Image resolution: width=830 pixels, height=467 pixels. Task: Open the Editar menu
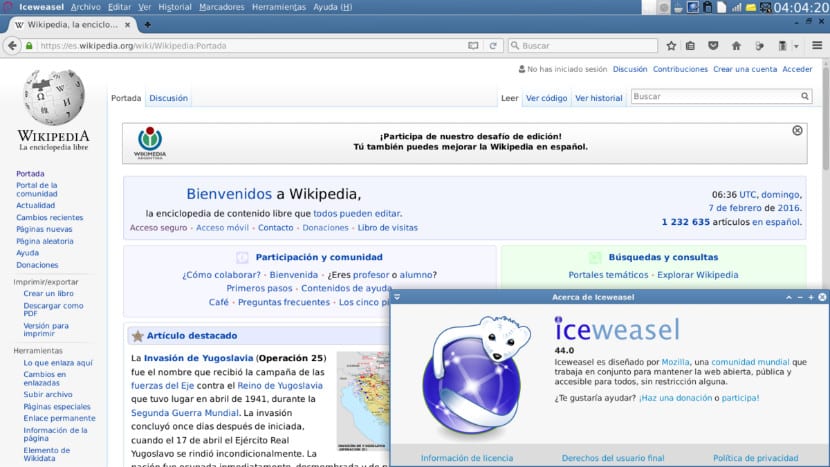click(119, 7)
